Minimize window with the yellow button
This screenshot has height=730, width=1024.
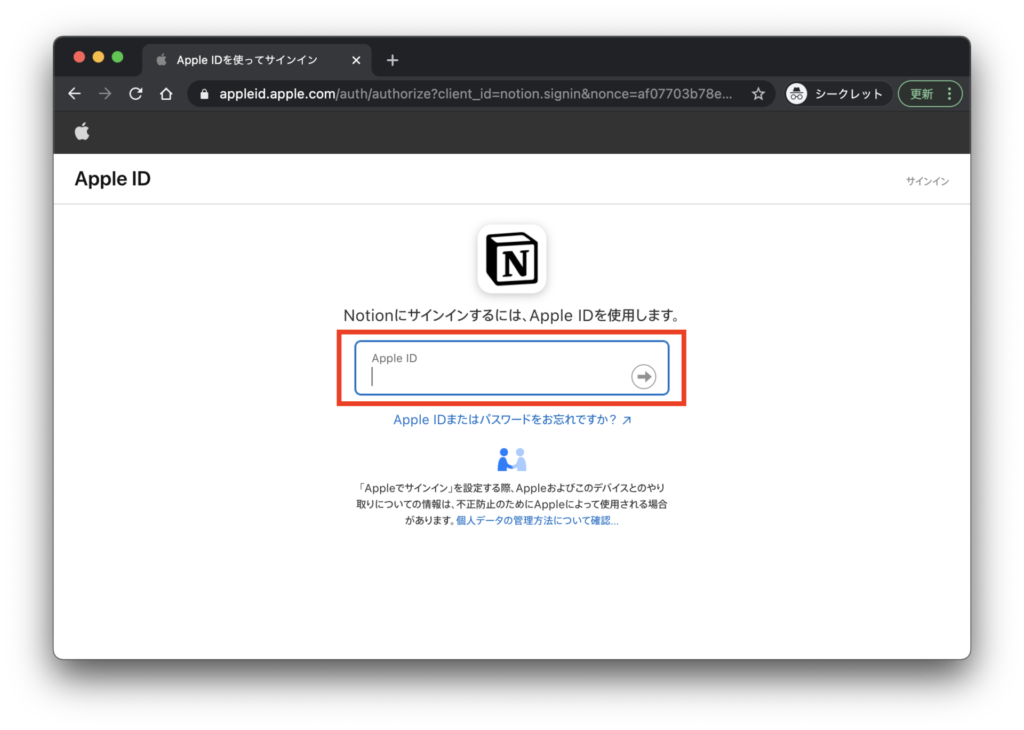[x=99, y=57]
